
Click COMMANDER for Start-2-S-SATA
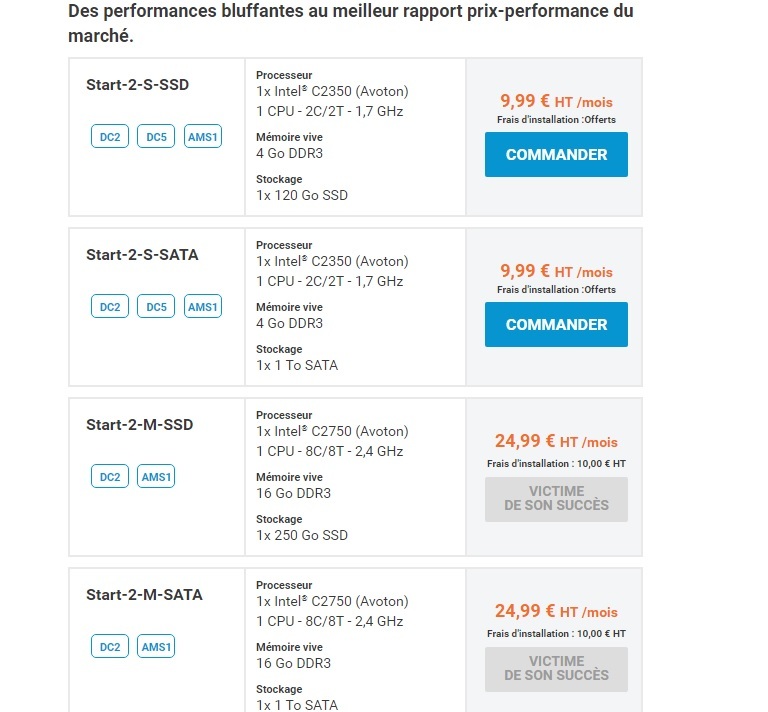556,325
